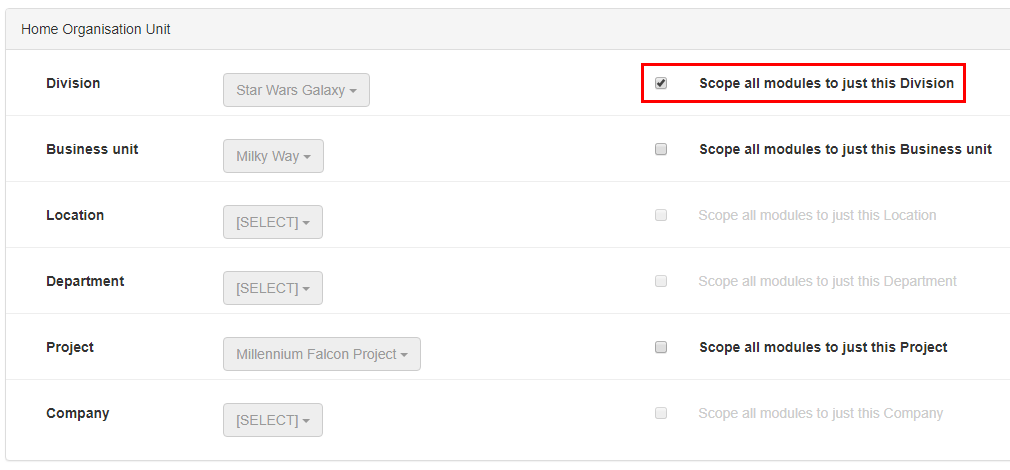Click the disabled Location scope checkbox
Screen dimensions: 1010x470
661,215
